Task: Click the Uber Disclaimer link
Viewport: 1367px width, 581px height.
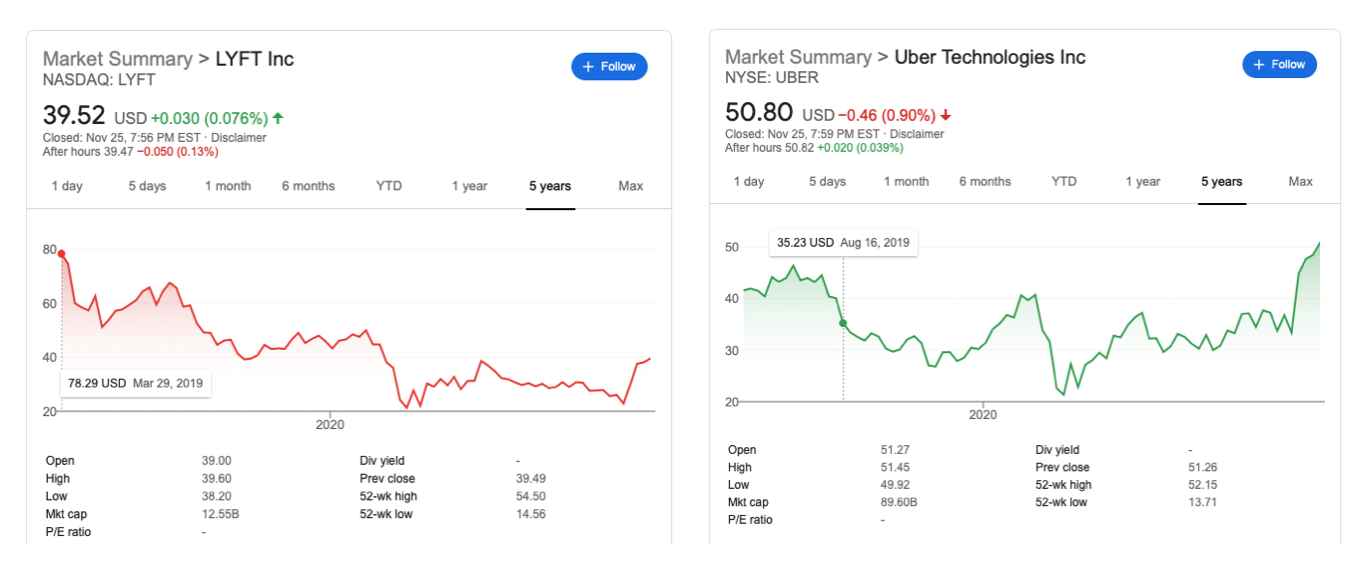Action: tap(917, 134)
